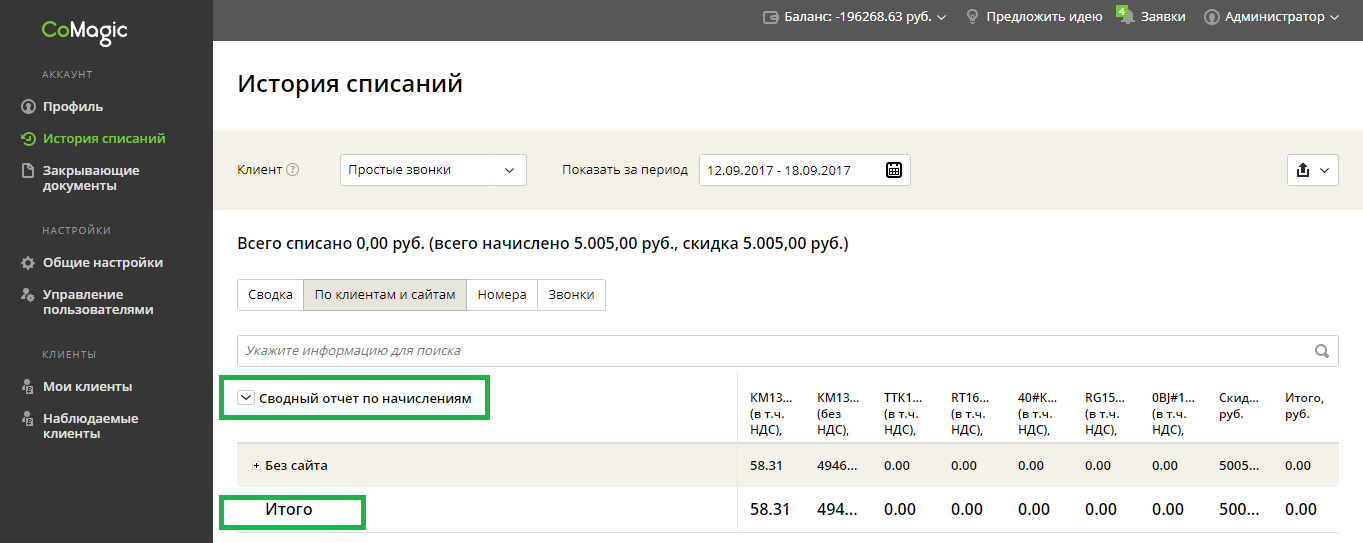
Task: Click the RT16... column header
Action: pyautogui.click(x=970, y=414)
